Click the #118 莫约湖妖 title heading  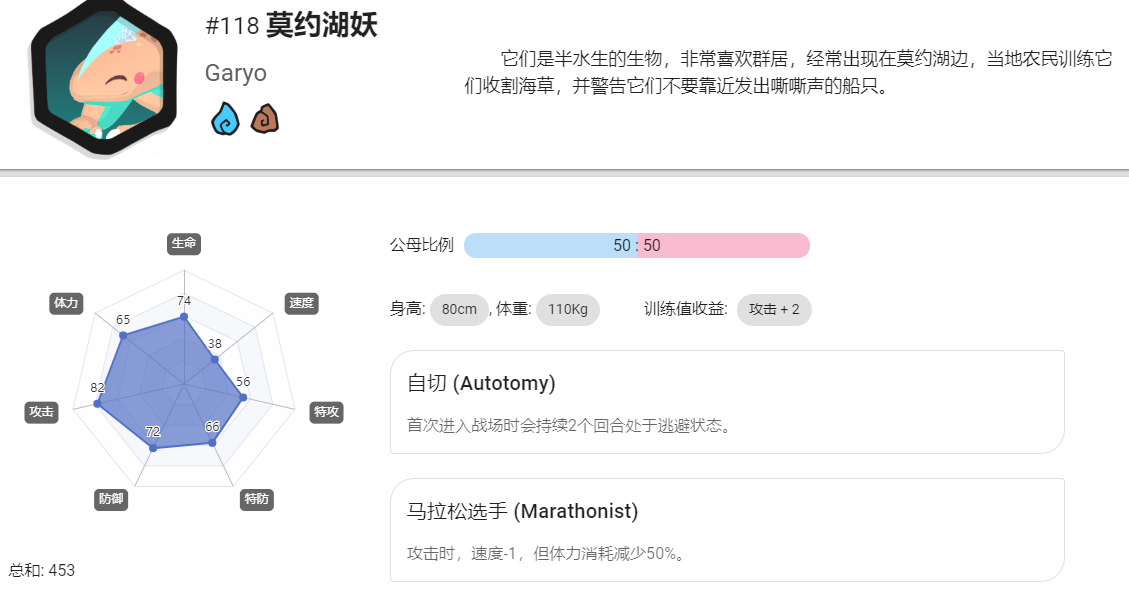click(292, 26)
